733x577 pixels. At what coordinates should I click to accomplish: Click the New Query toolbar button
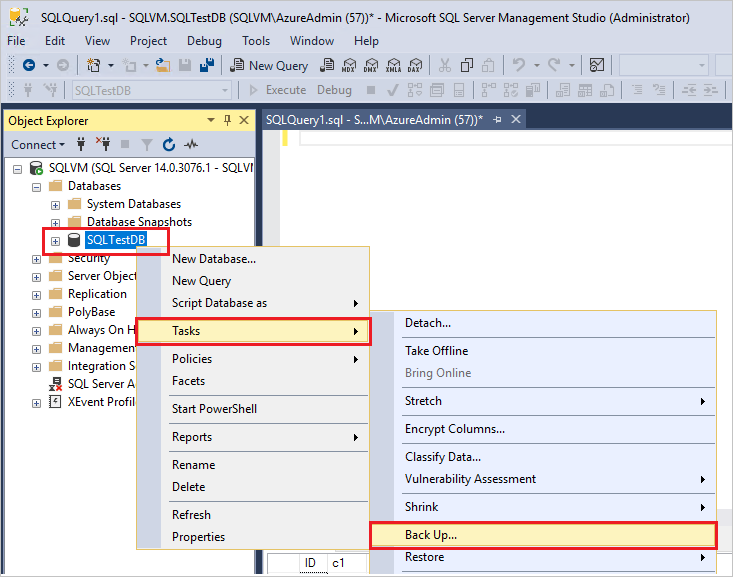[269, 65]
